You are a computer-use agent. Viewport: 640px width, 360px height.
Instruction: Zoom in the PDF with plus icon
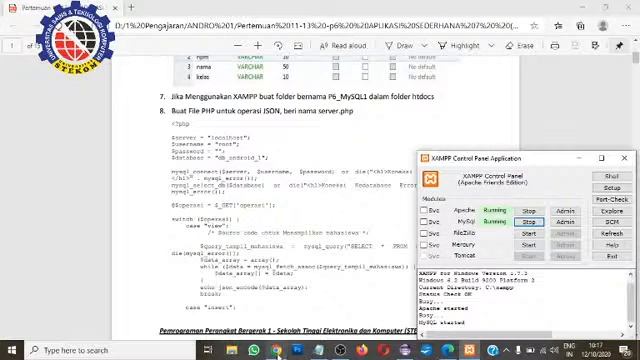[258, 46]
